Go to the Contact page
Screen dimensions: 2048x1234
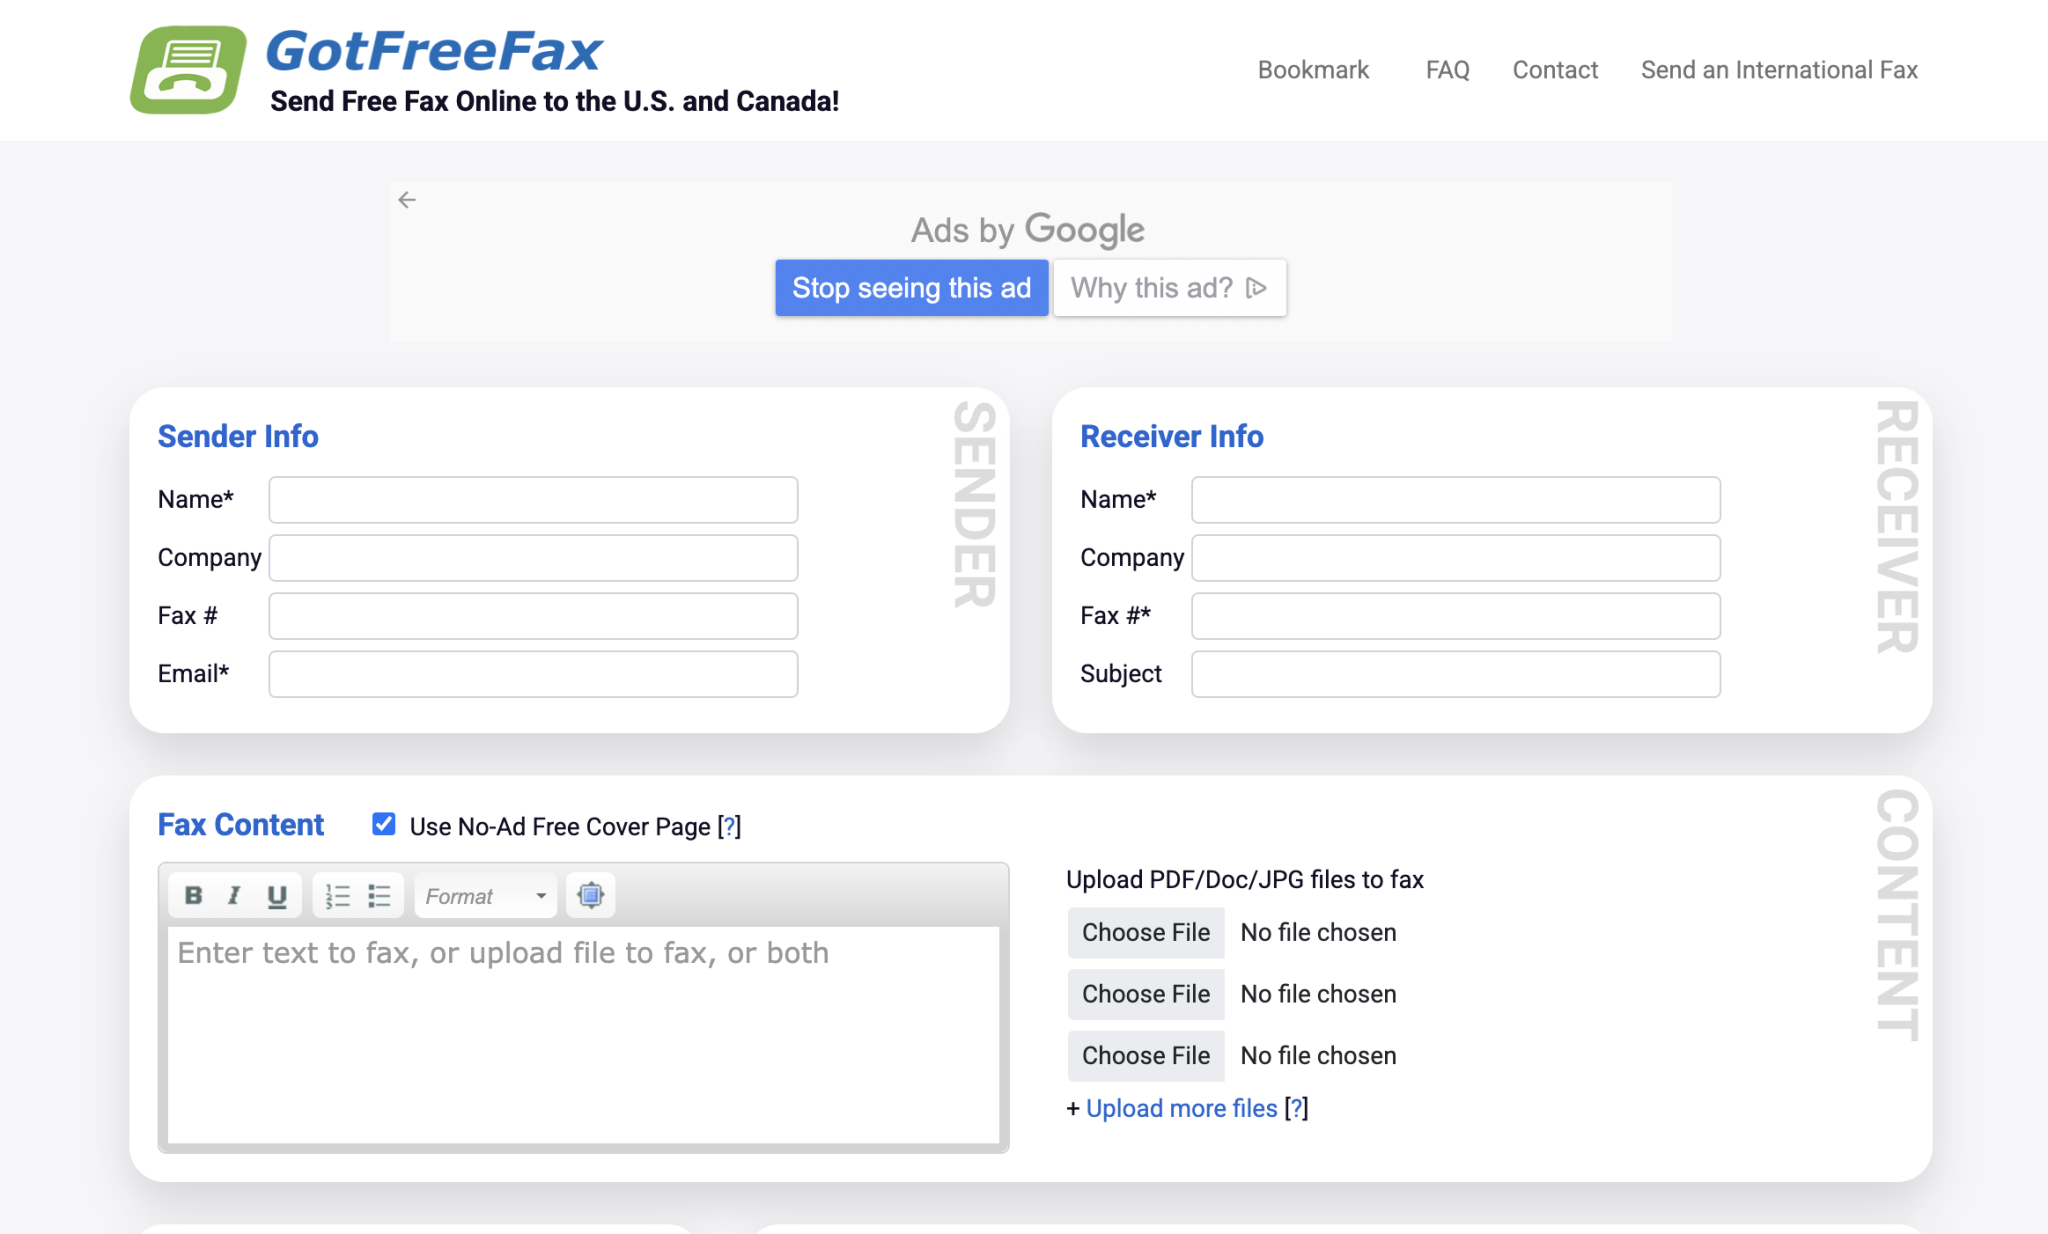click(x=1554, y=70)
